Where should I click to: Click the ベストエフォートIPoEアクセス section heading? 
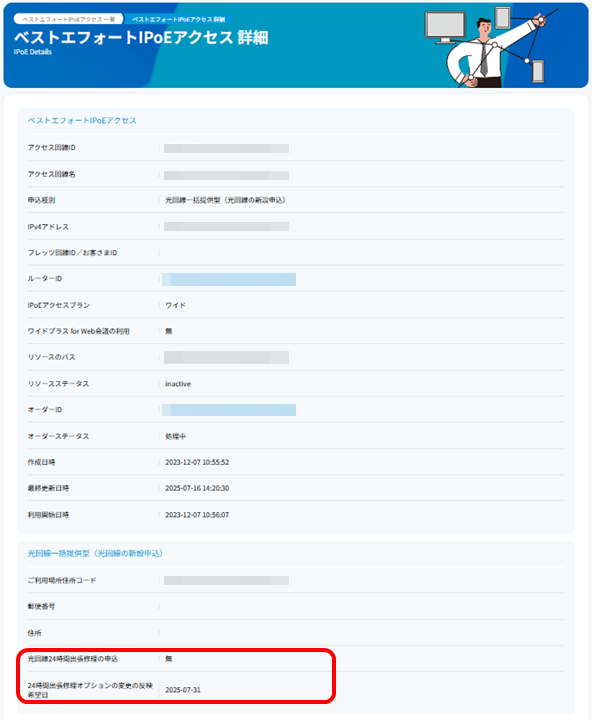tap(82, 120)
